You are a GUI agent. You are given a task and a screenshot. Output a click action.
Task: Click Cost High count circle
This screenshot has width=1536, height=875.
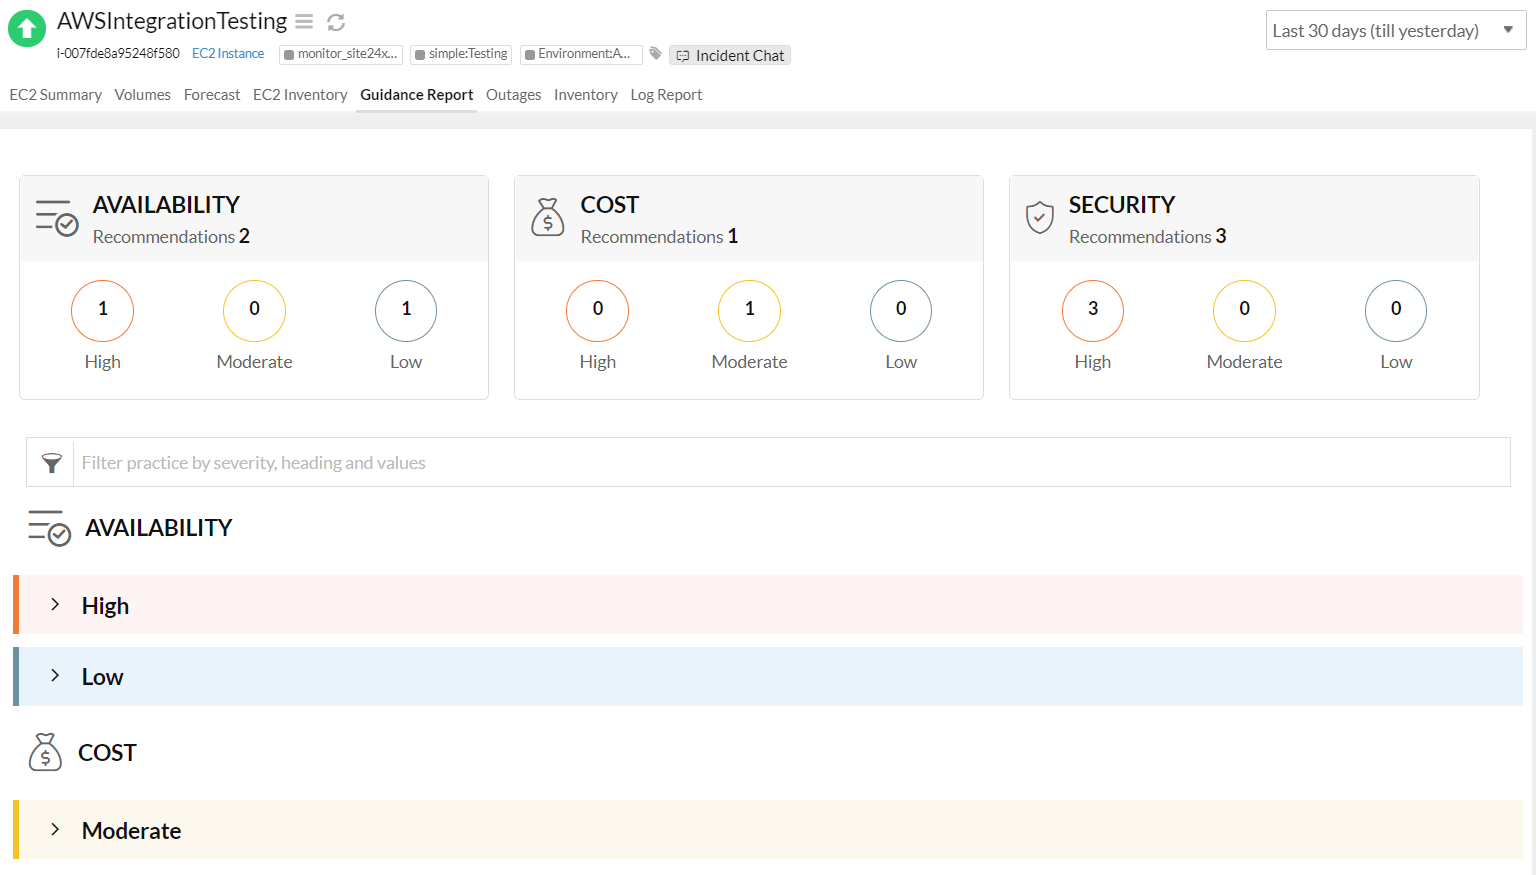tap(598, 310)
